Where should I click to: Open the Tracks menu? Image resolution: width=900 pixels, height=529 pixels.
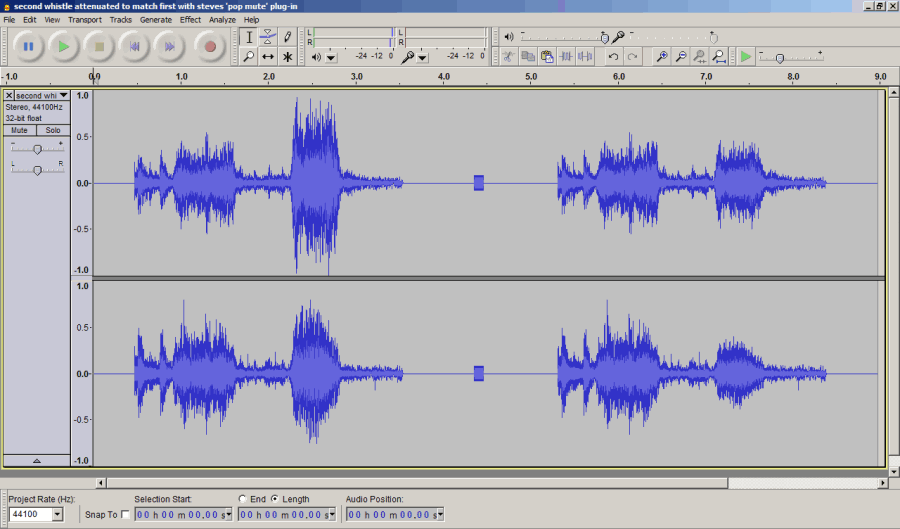point(121,20)
